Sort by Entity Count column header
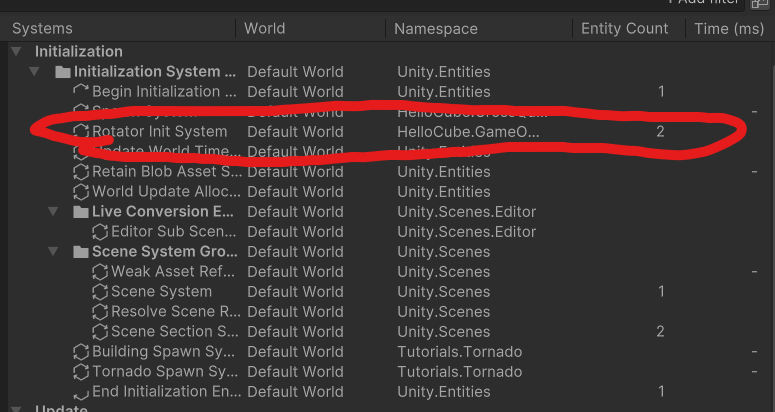 625,29
